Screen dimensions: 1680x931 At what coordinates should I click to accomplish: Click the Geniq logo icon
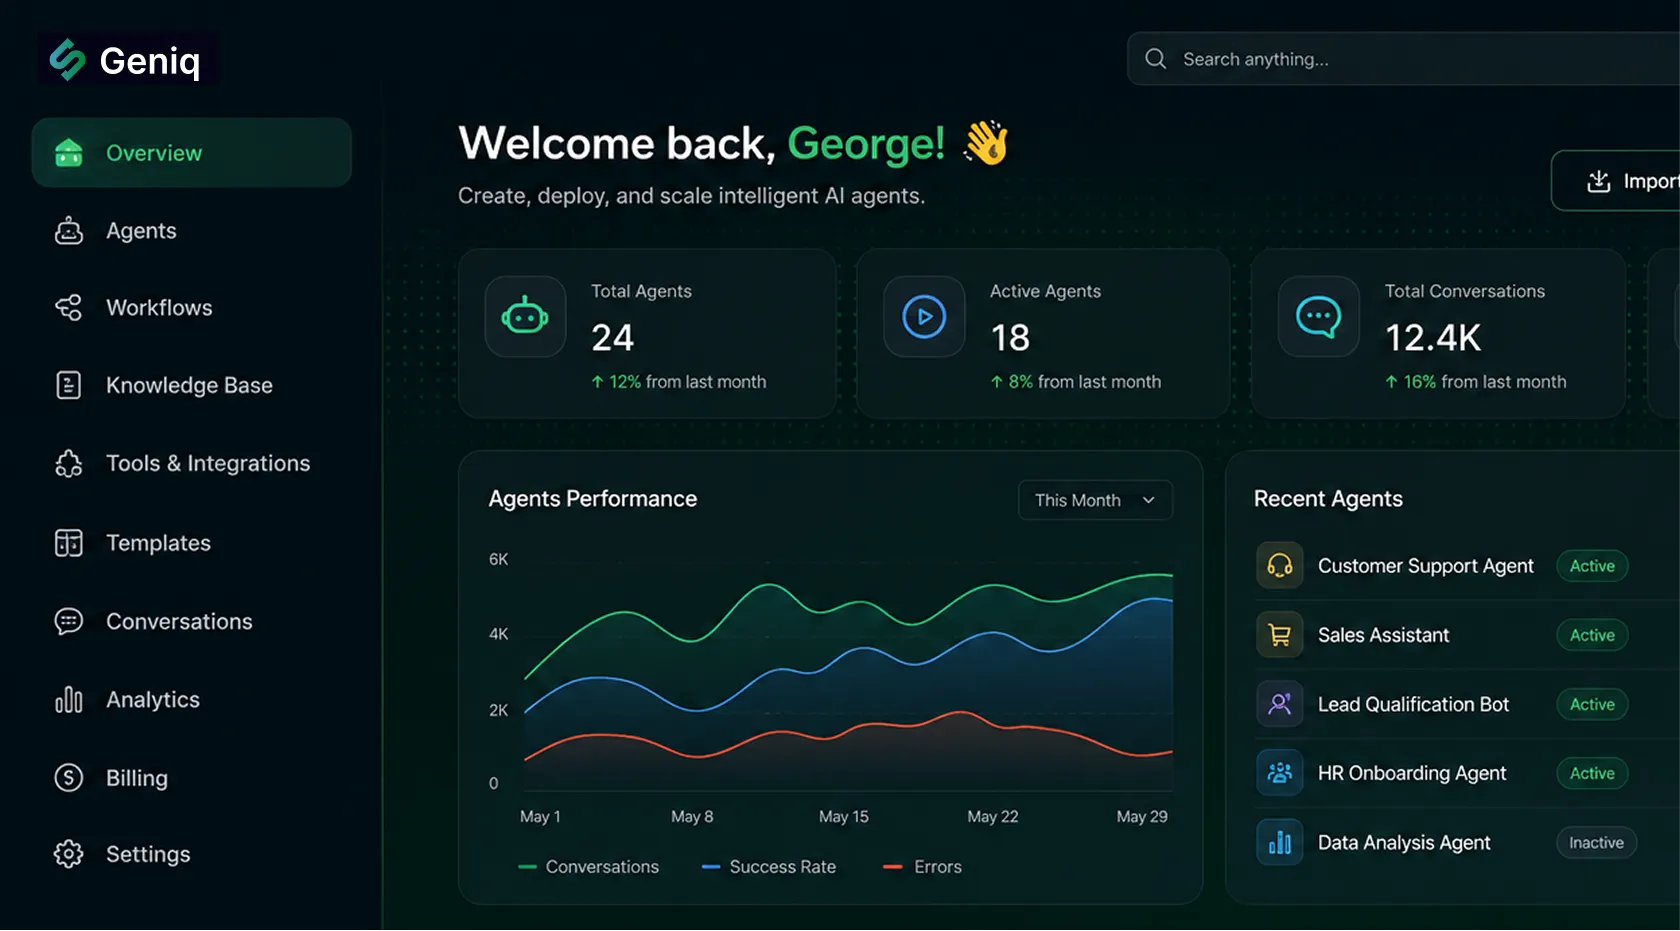pos(67,60)
